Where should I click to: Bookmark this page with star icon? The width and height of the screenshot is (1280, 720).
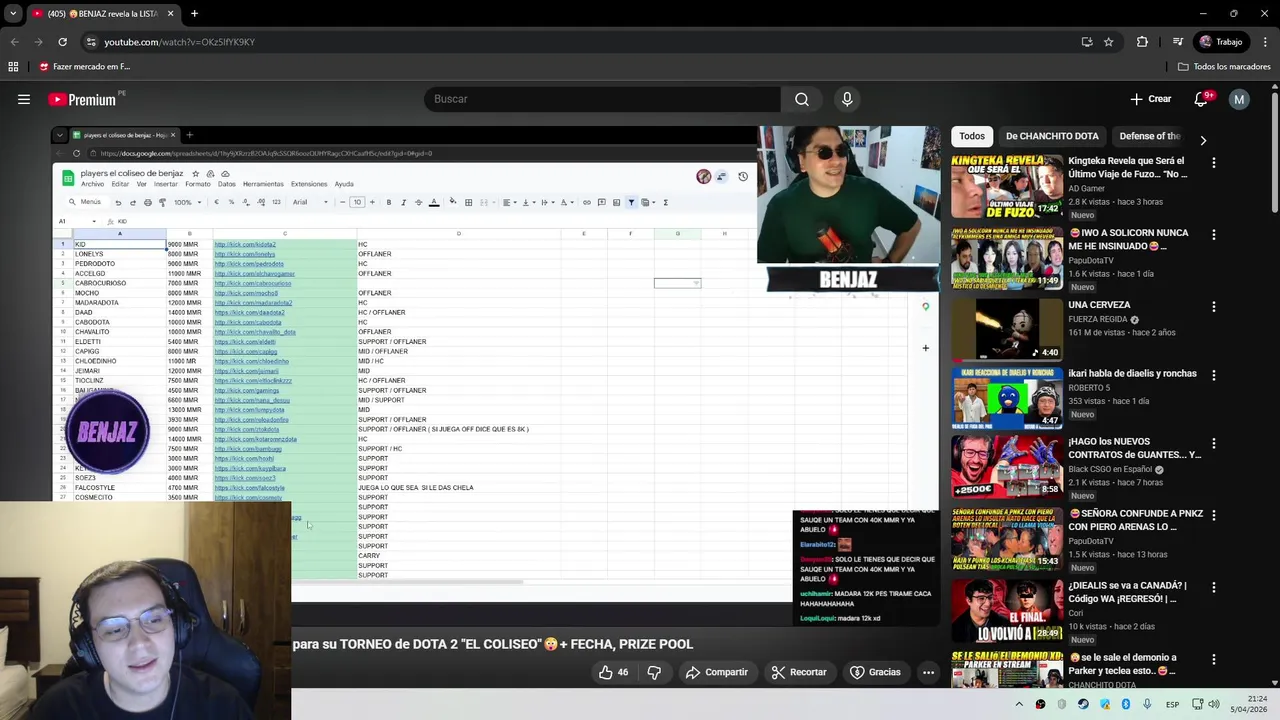[1108, 42]
